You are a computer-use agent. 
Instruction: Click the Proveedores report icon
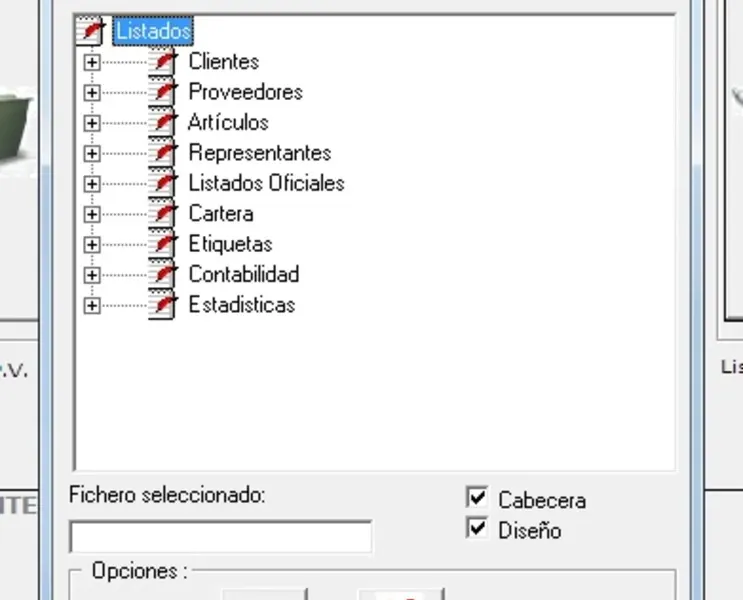163,92
